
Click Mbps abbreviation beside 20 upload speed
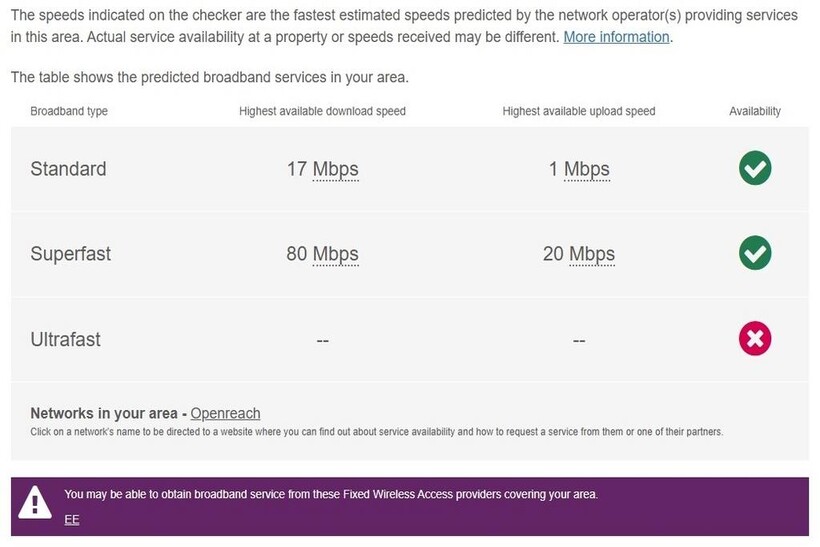pyautogui.click(x=592, y=254)
